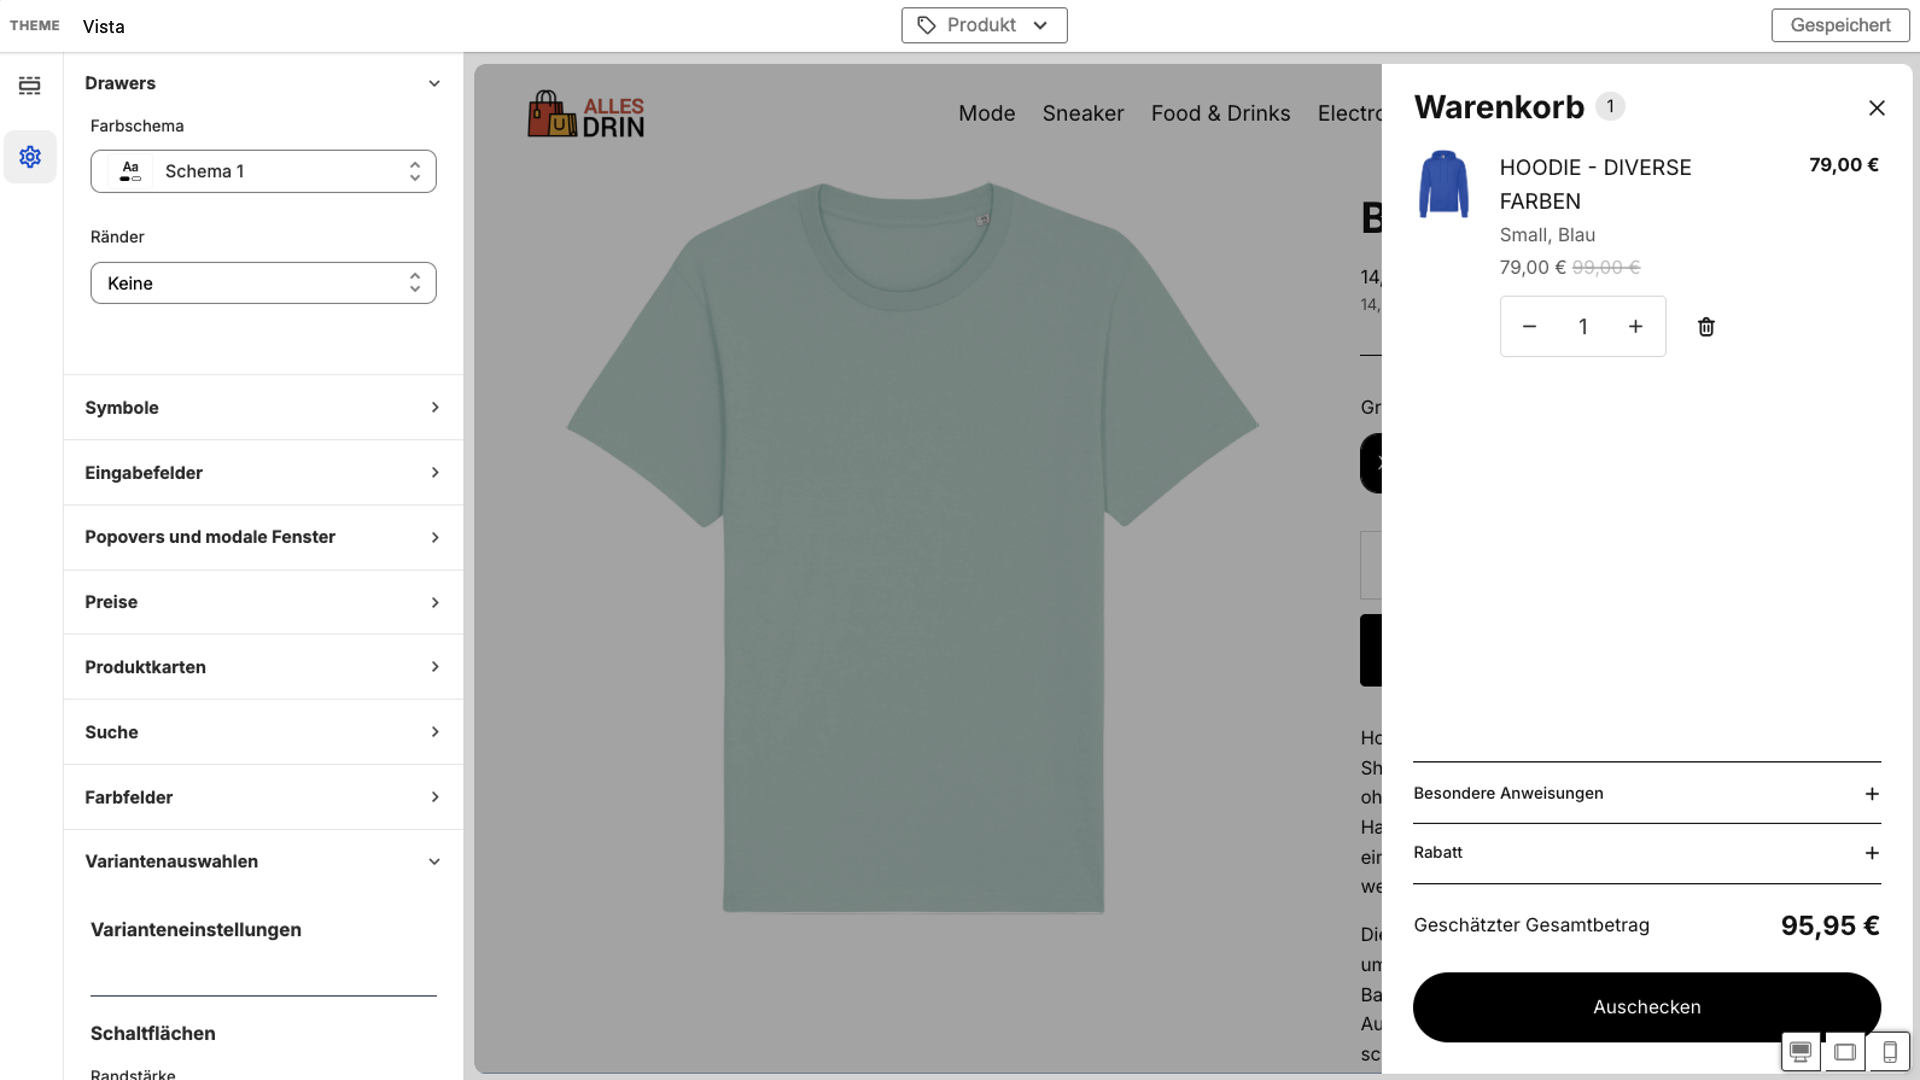1920x1080 pixels.
Task: Open the Produkt template selector
Action: coord(983,26)
